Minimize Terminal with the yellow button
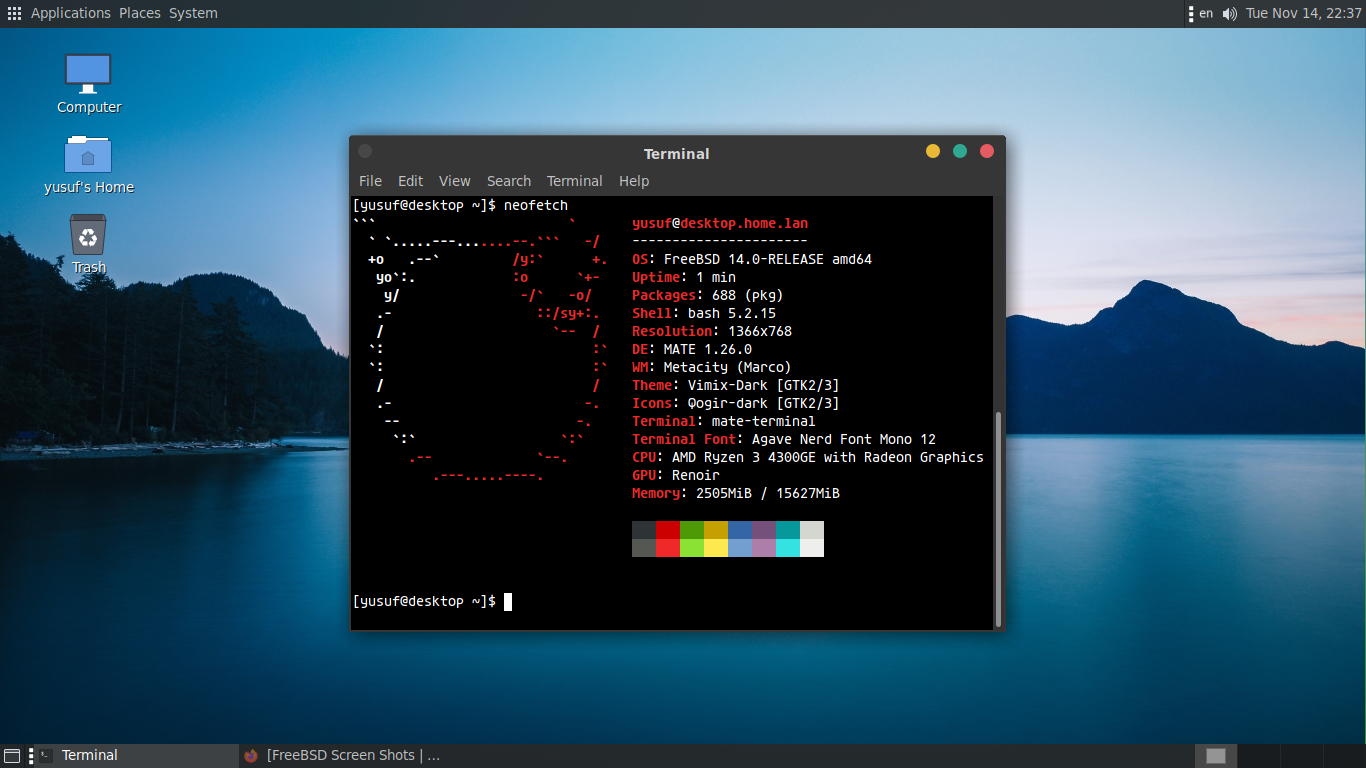Viewport: 1366px width, 768px height. click(933, 151)
